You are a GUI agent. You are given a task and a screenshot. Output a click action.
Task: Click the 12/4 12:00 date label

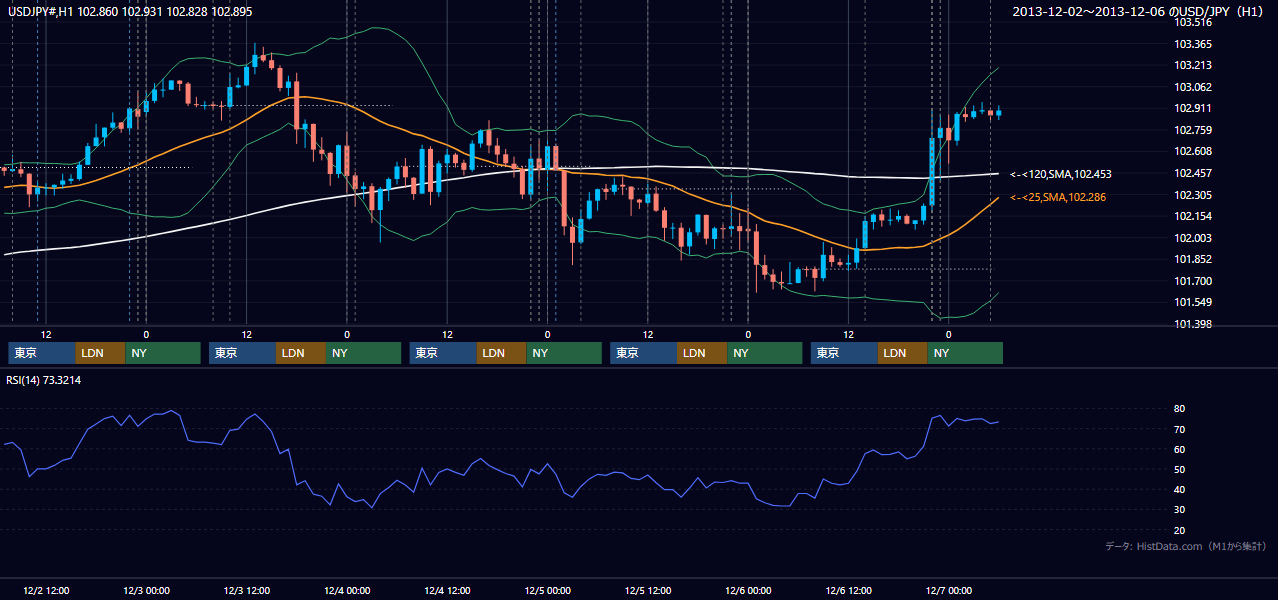(447, 591)
